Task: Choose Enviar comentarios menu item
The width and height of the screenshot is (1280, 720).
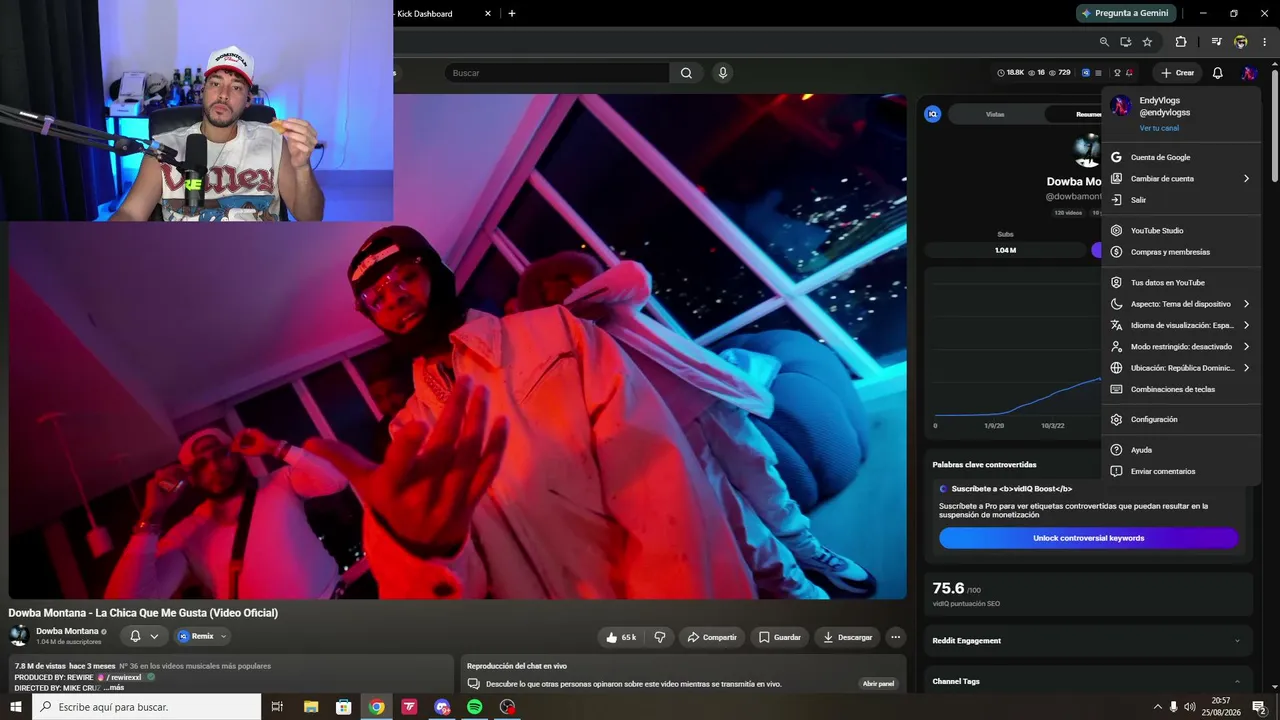Action: click(x=1181, y=471)
